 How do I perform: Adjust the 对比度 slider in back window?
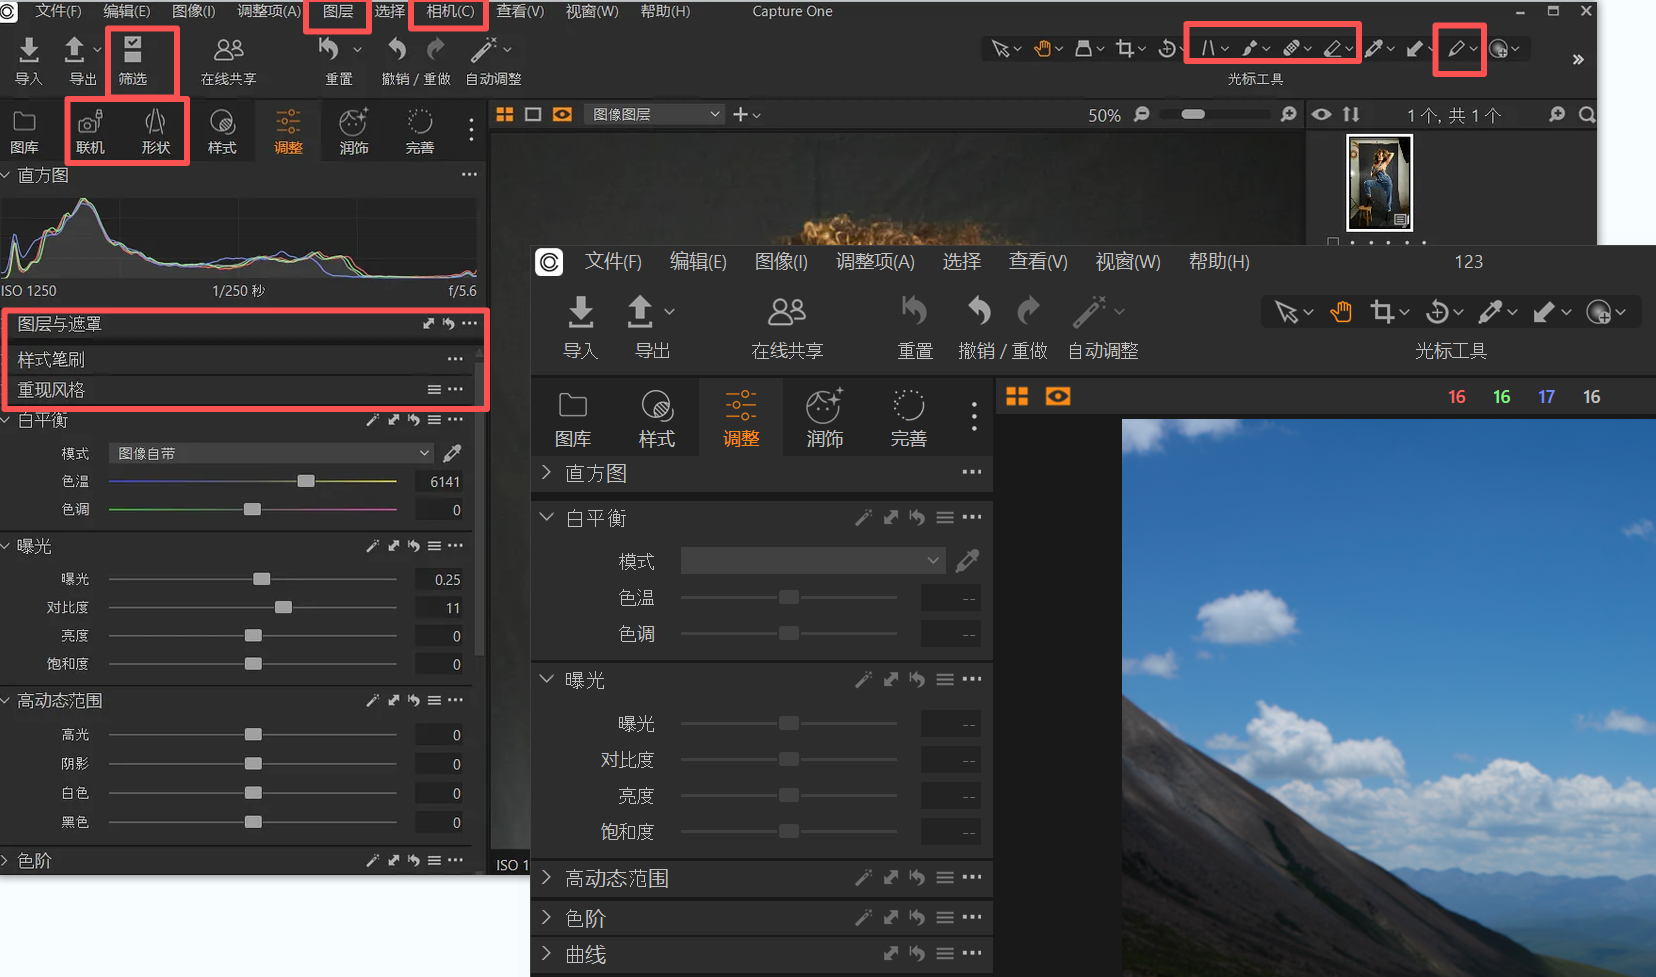pos(283,607)
